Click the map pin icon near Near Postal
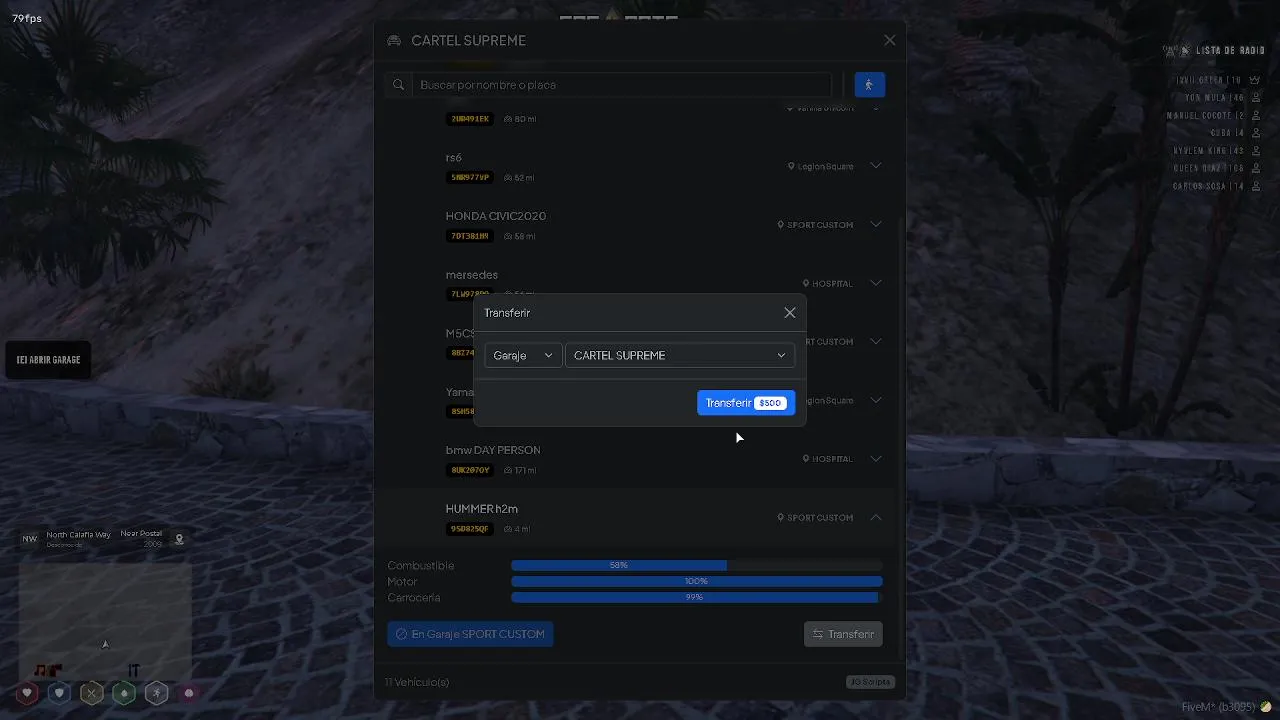 180,539
